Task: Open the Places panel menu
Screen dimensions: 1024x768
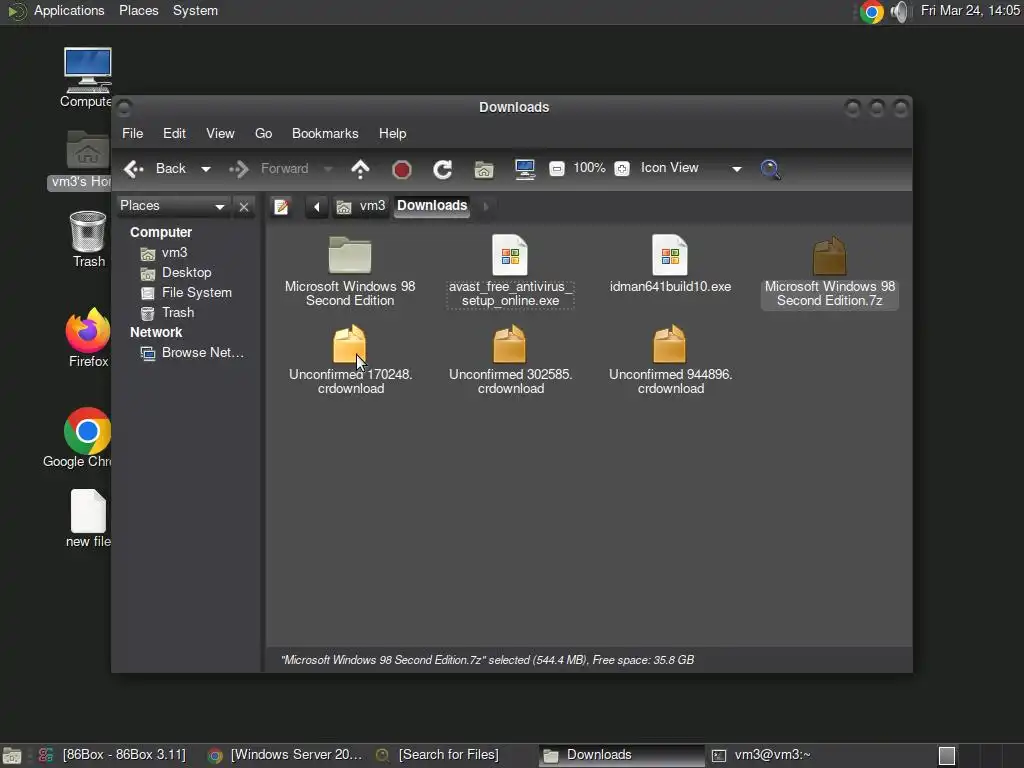Action: (138, 10)
